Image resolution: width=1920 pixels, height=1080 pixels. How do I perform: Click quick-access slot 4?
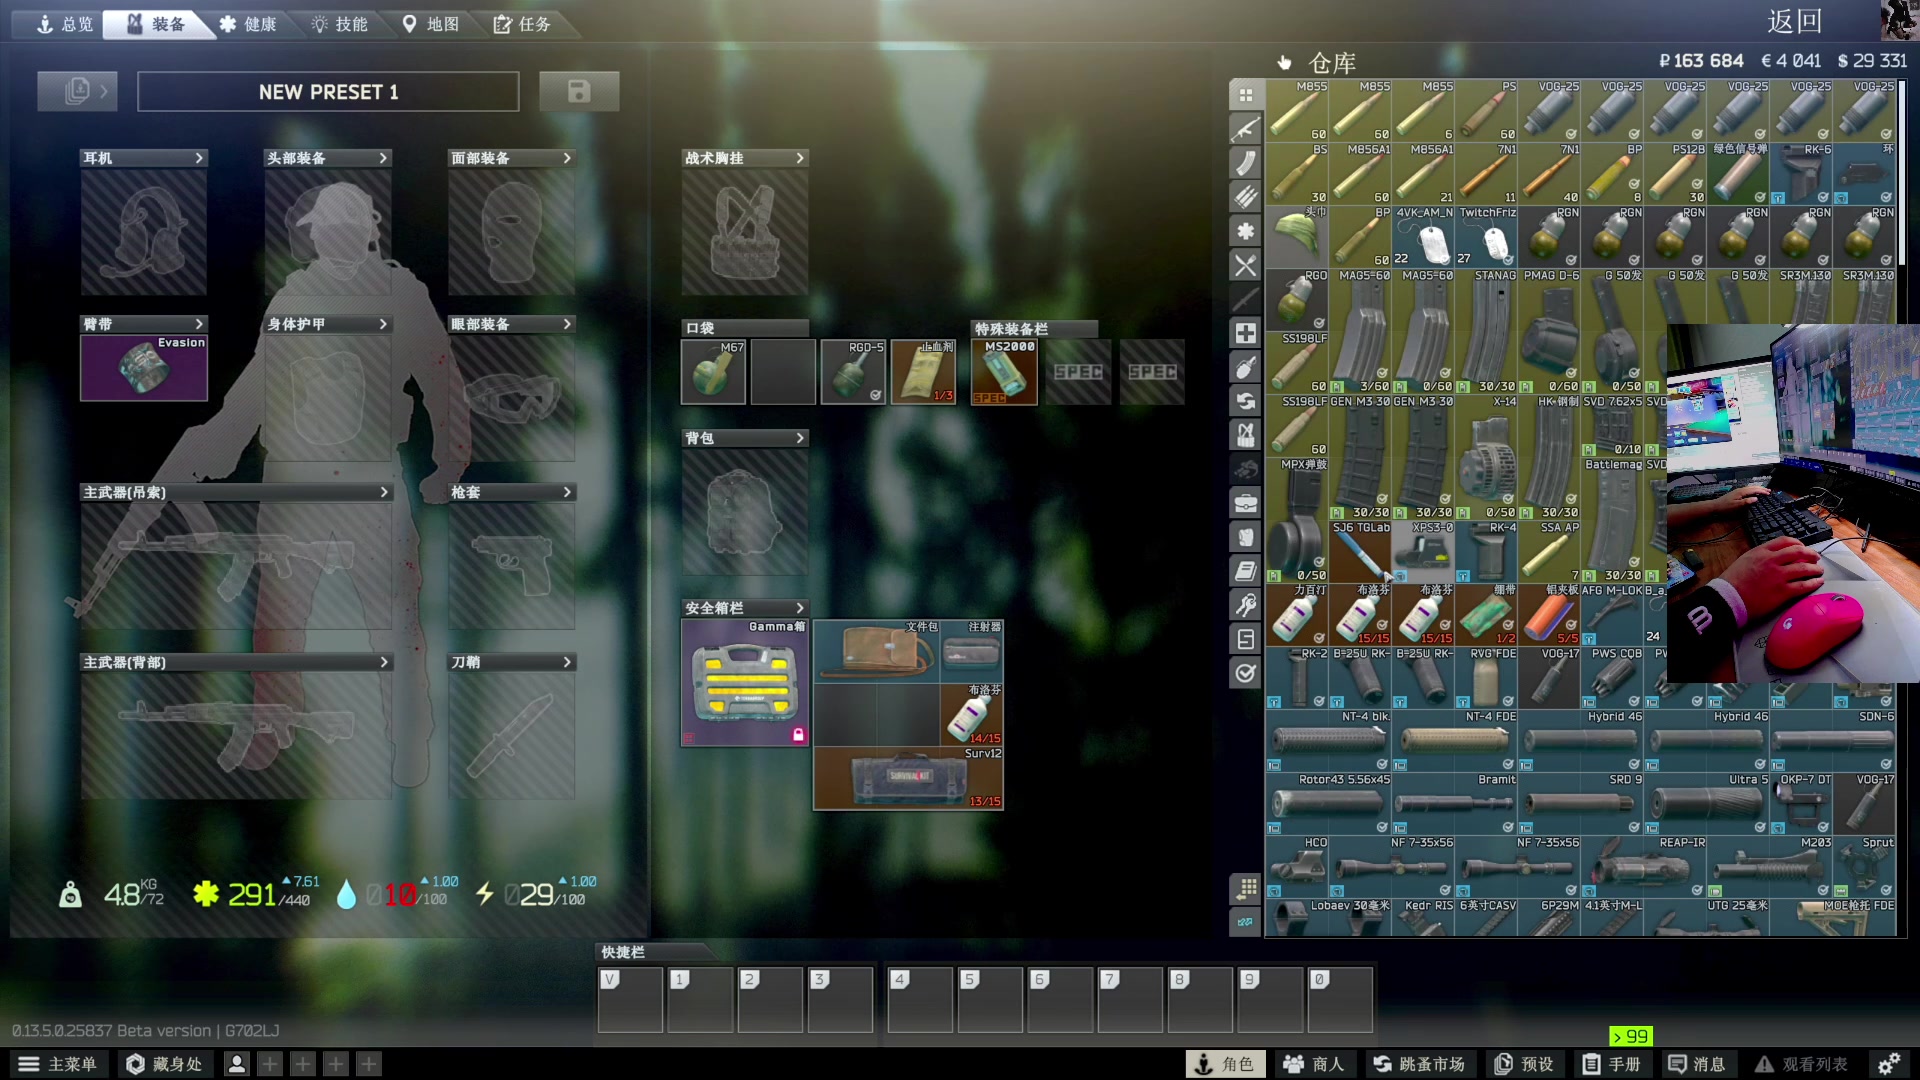(x=920, y=999)
